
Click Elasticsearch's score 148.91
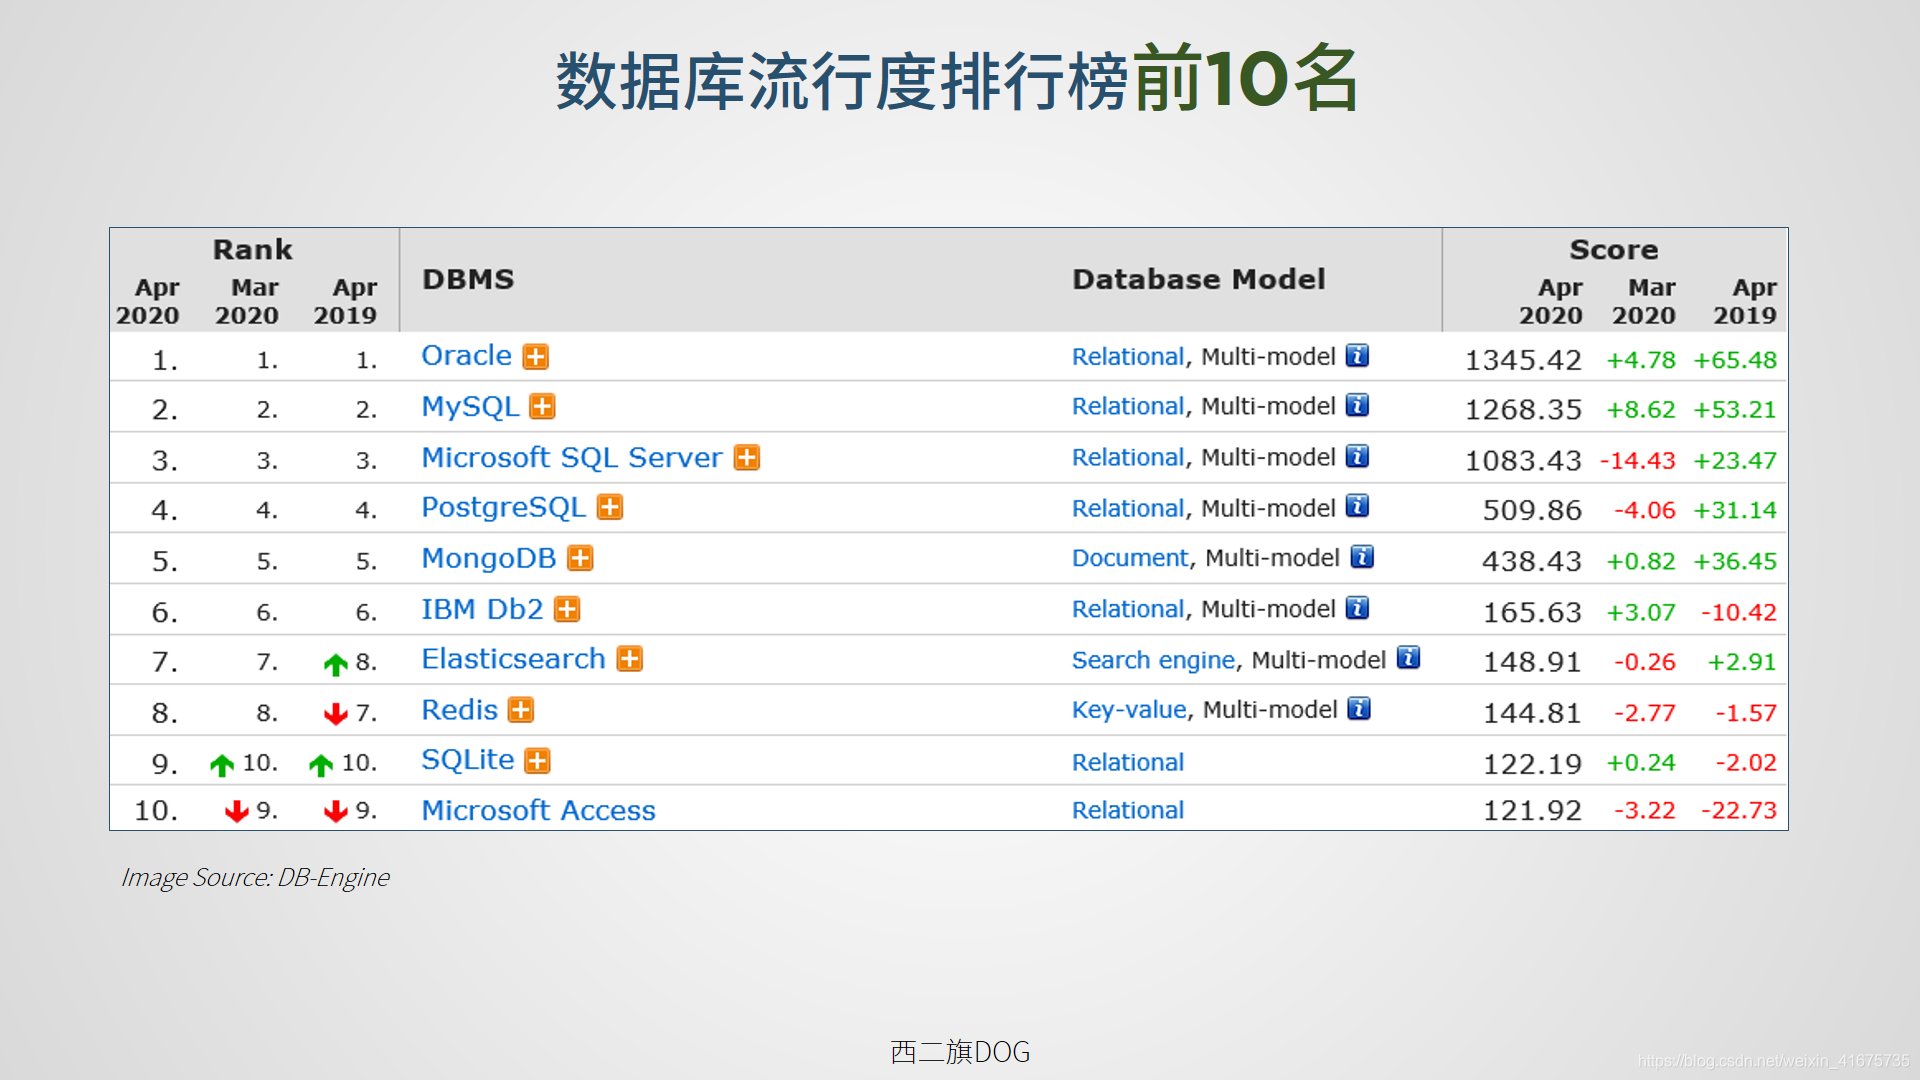point(1532,663)
